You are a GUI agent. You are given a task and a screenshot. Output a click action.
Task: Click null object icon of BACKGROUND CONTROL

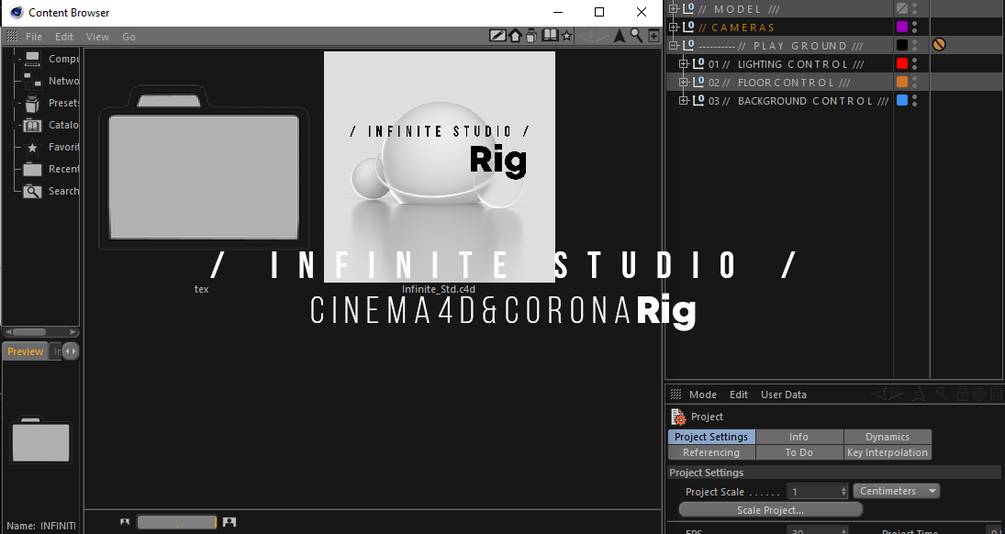tap(698, 101)
